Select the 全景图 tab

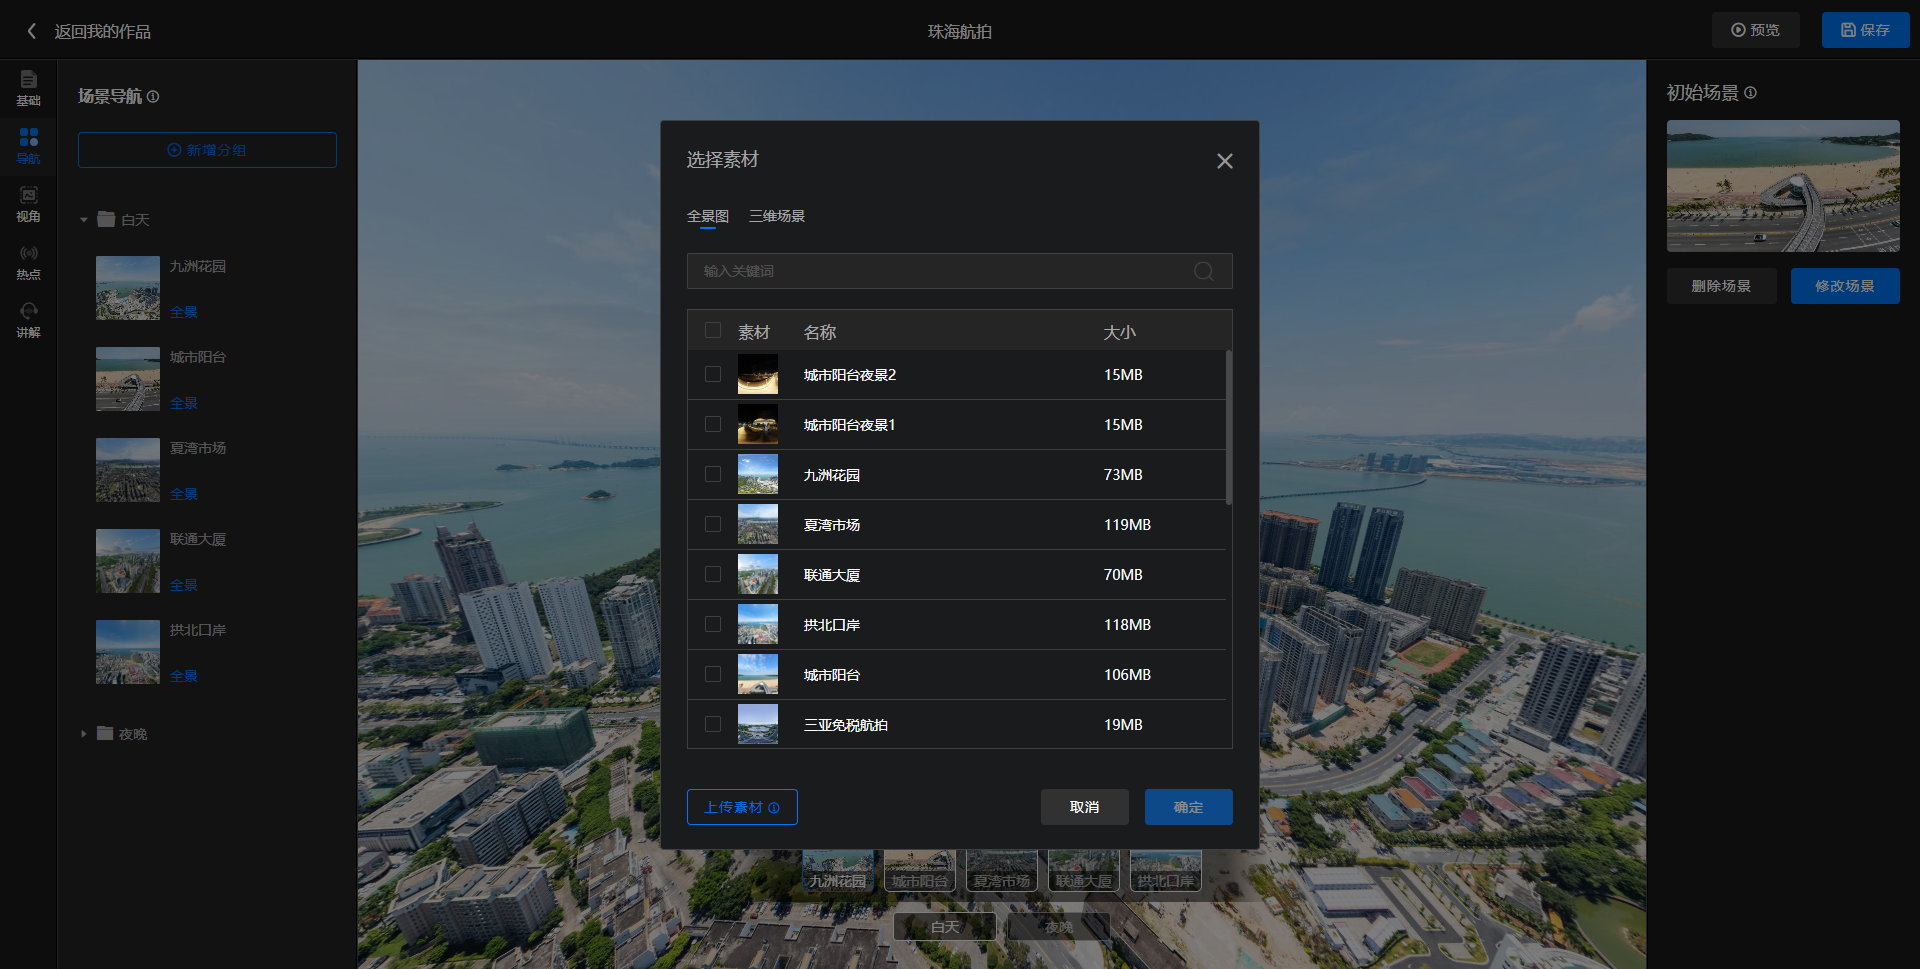point(707,216)
